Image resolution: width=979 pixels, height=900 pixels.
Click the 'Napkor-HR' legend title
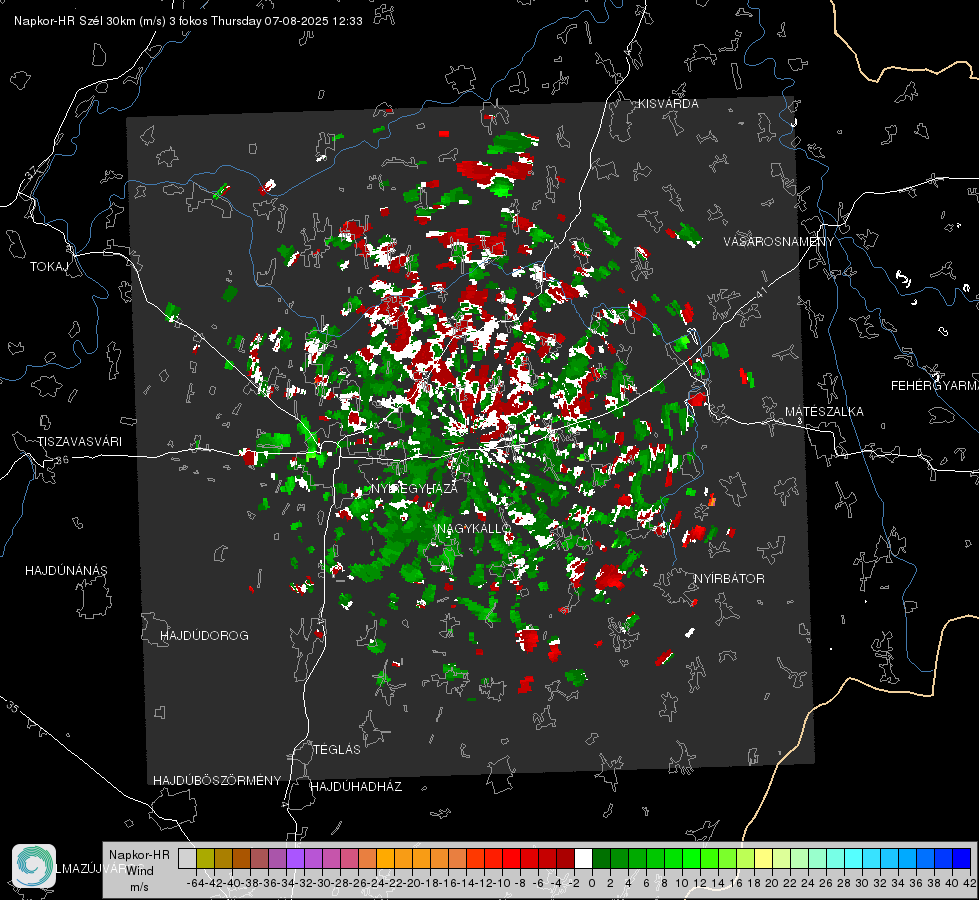point(139,855)
